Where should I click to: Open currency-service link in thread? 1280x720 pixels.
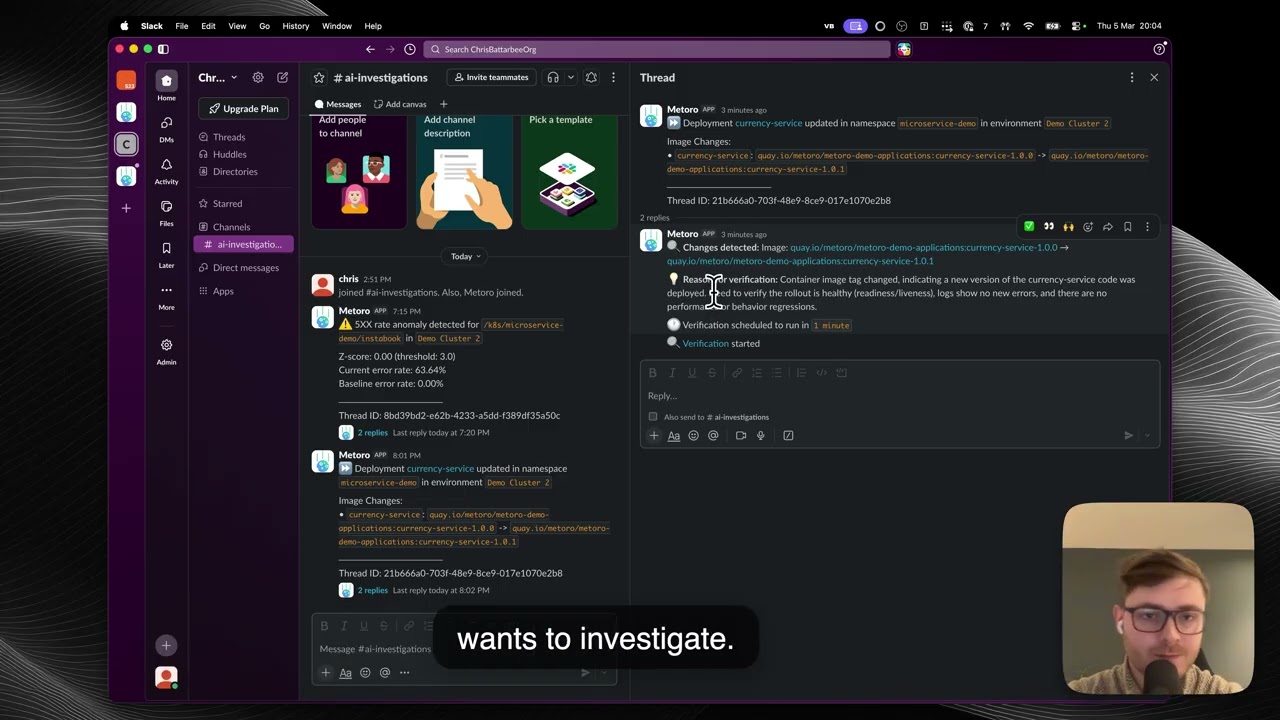pyautogui.click(x=768, y=123)
